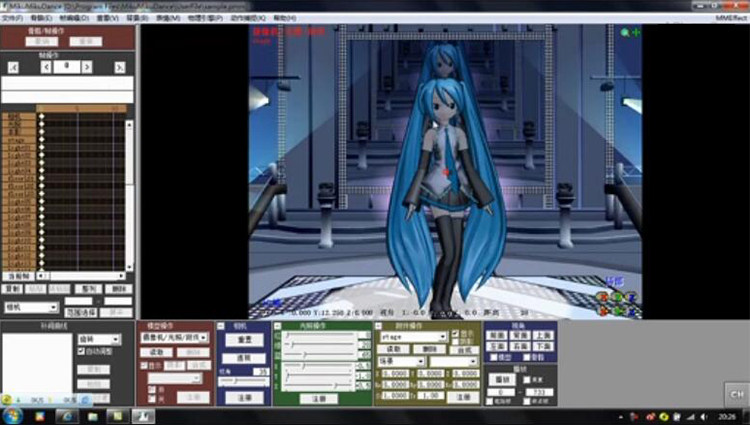Click the CH language indicator
Viewport: 750px width, 425px height.
(736, 394)
